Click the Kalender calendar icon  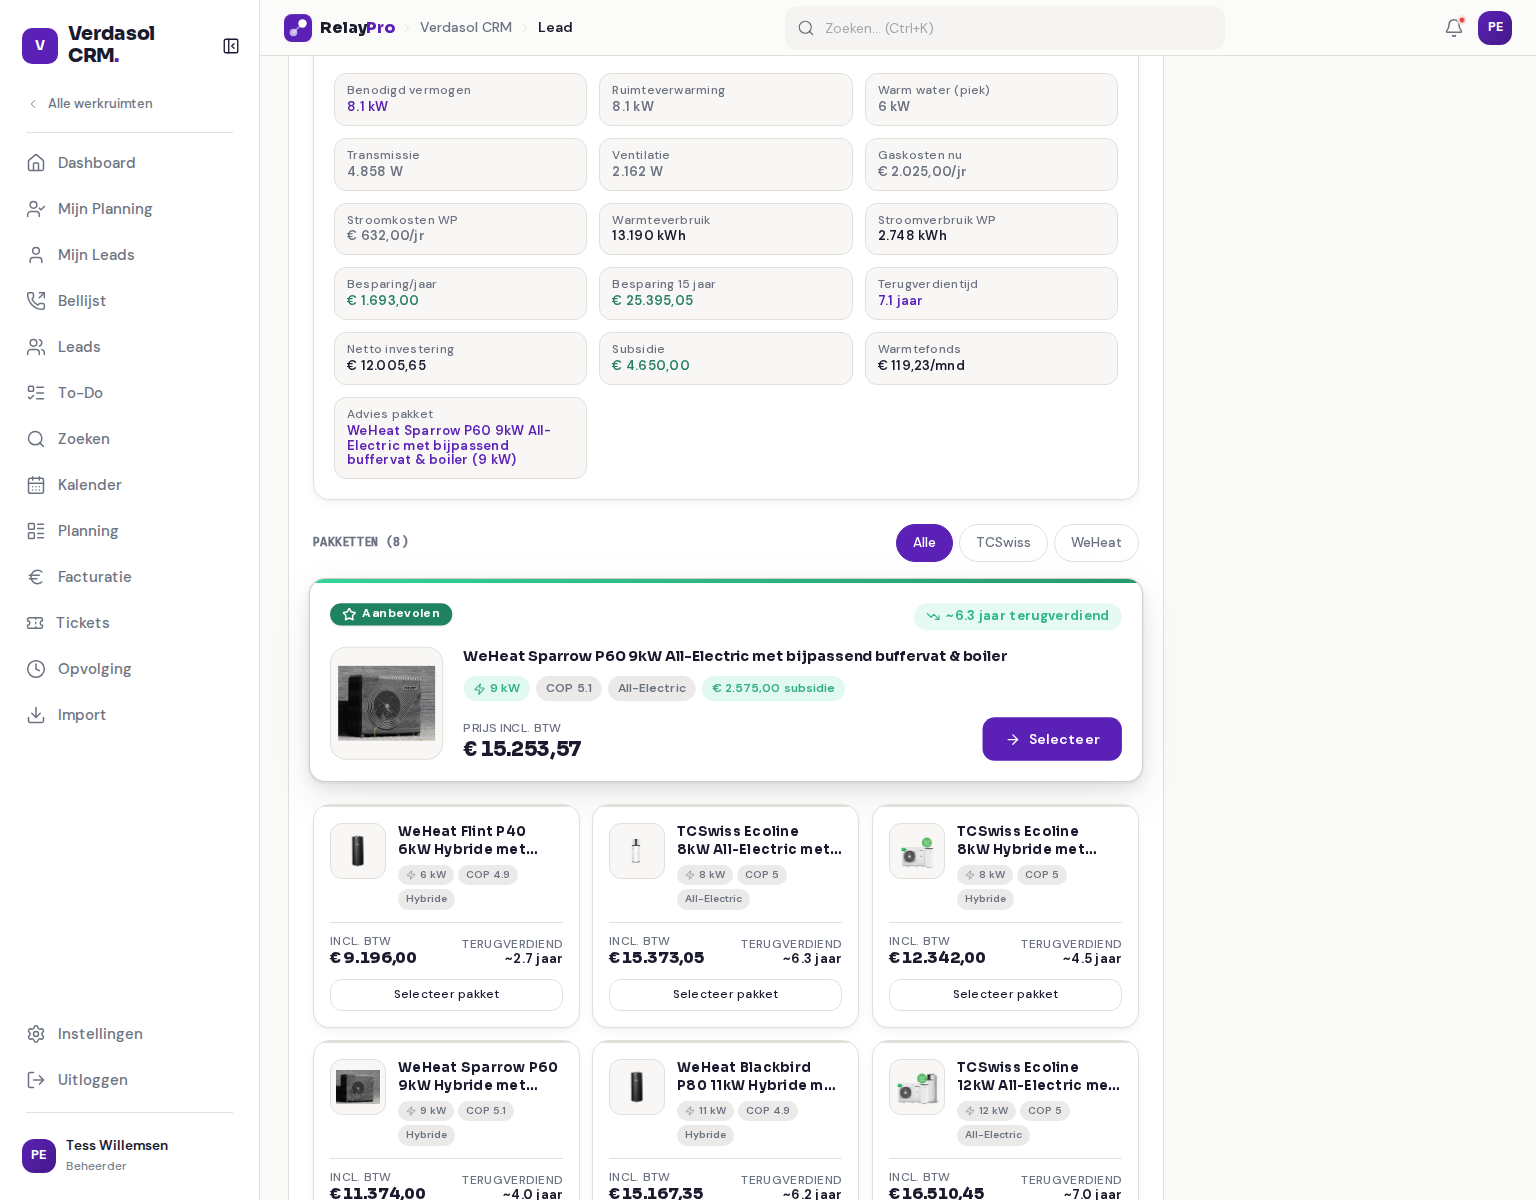(36, 485)
